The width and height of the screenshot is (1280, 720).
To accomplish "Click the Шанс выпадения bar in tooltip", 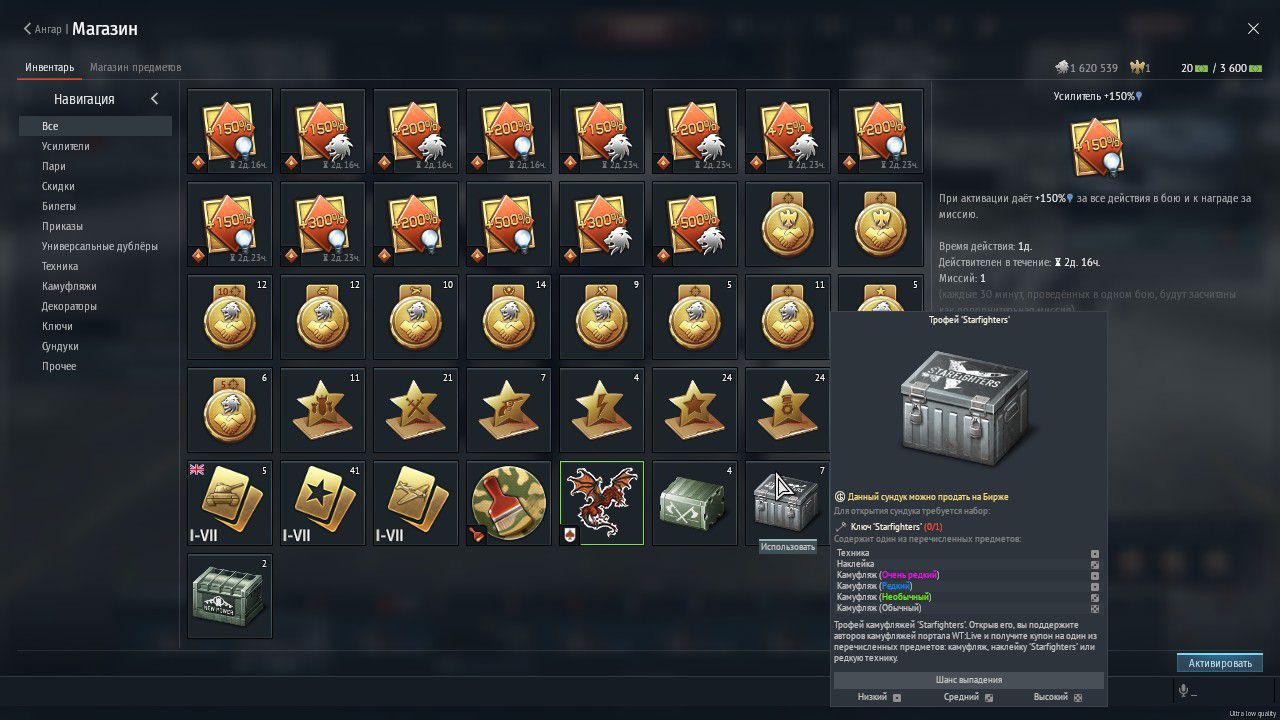I will pyautogui.click(x=968, y=680).
